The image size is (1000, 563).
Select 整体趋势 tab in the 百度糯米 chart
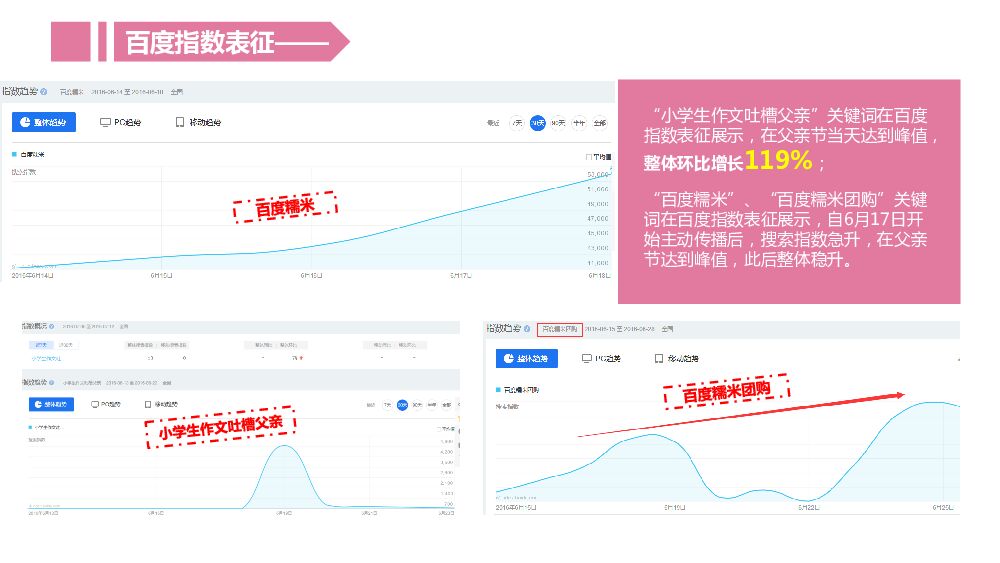(43, 122)
